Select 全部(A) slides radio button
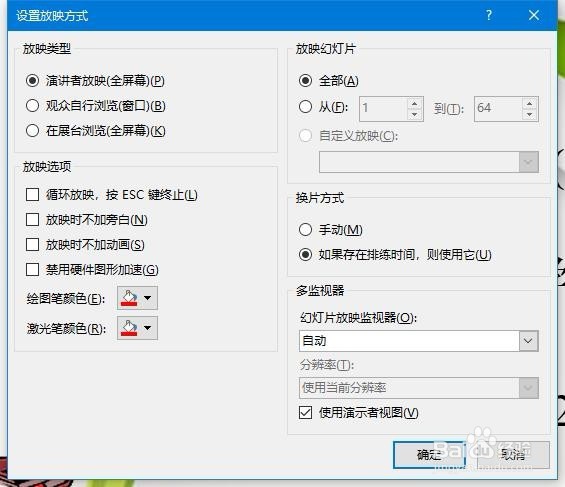Viewport: 565px width, 487px height. pyautogui.click(x=305, y=80)
